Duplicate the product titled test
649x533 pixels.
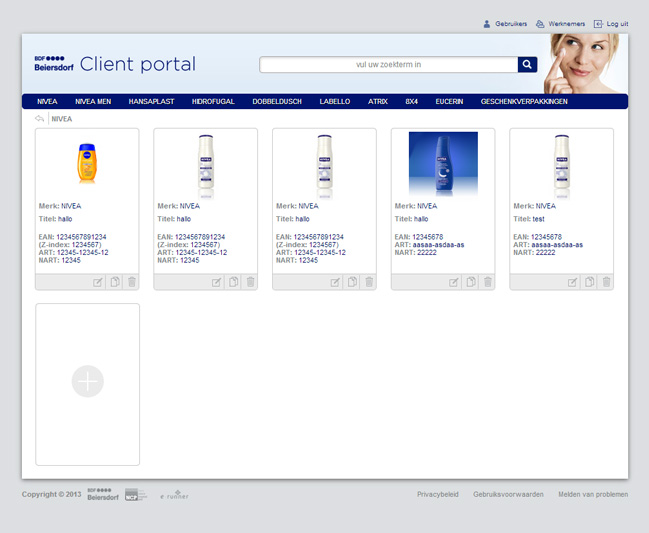coord(589,282)
